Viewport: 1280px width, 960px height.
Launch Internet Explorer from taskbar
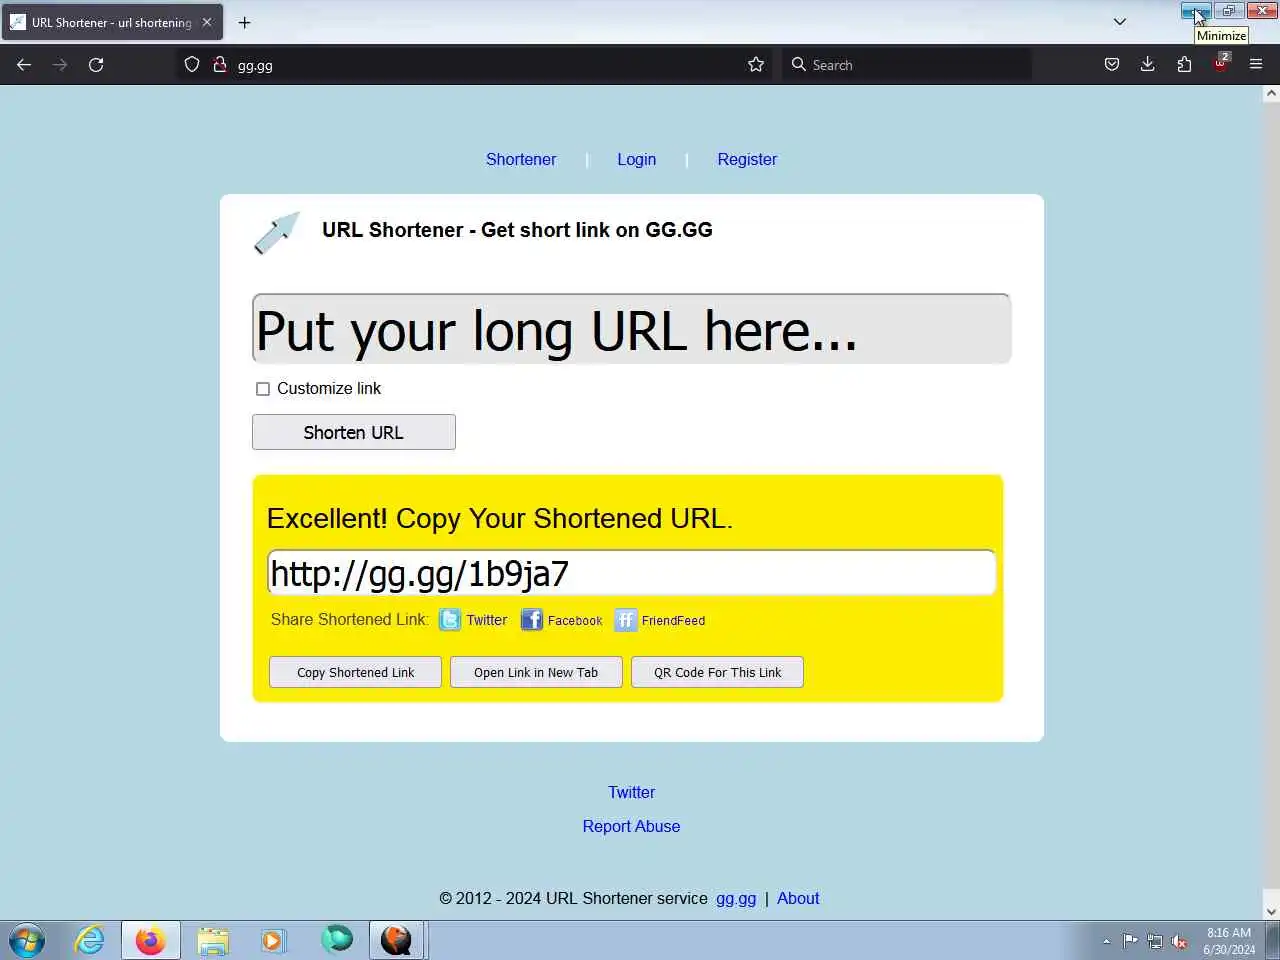pos(90,941)
